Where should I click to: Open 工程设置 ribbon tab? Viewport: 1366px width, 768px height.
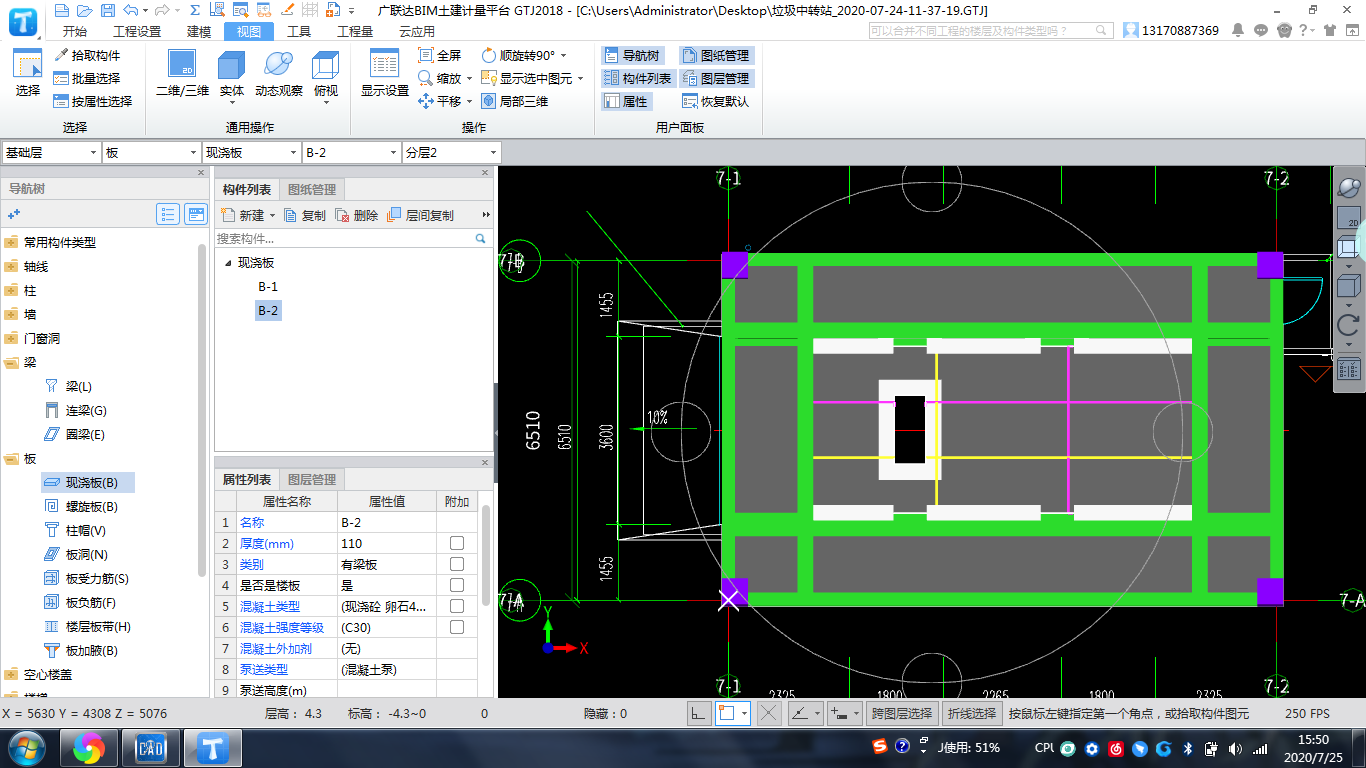[137, 31]
